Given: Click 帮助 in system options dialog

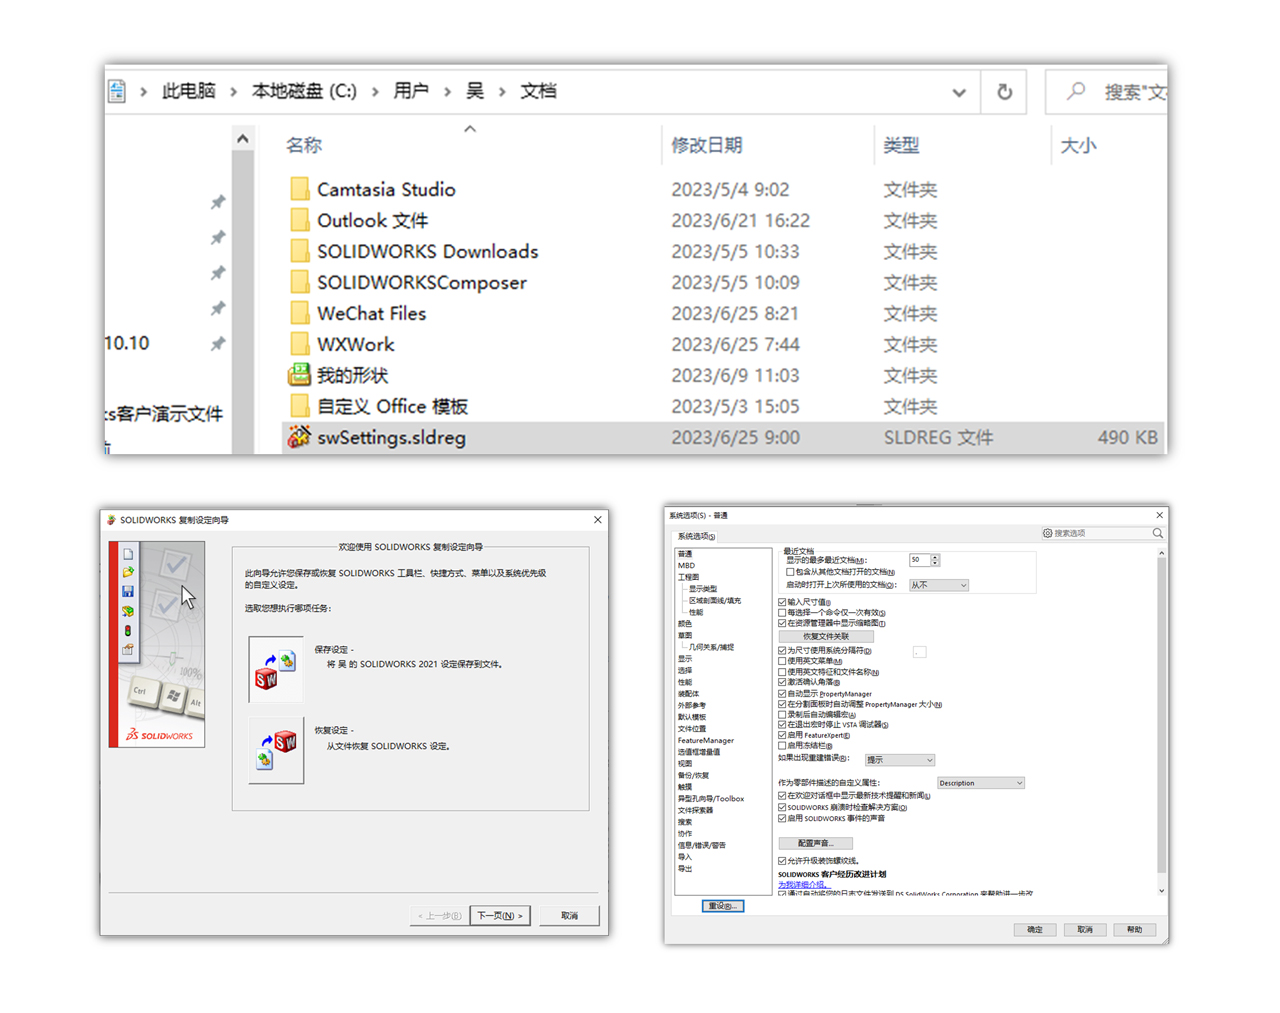Looking at the screenshot, I should point(1134,929).
